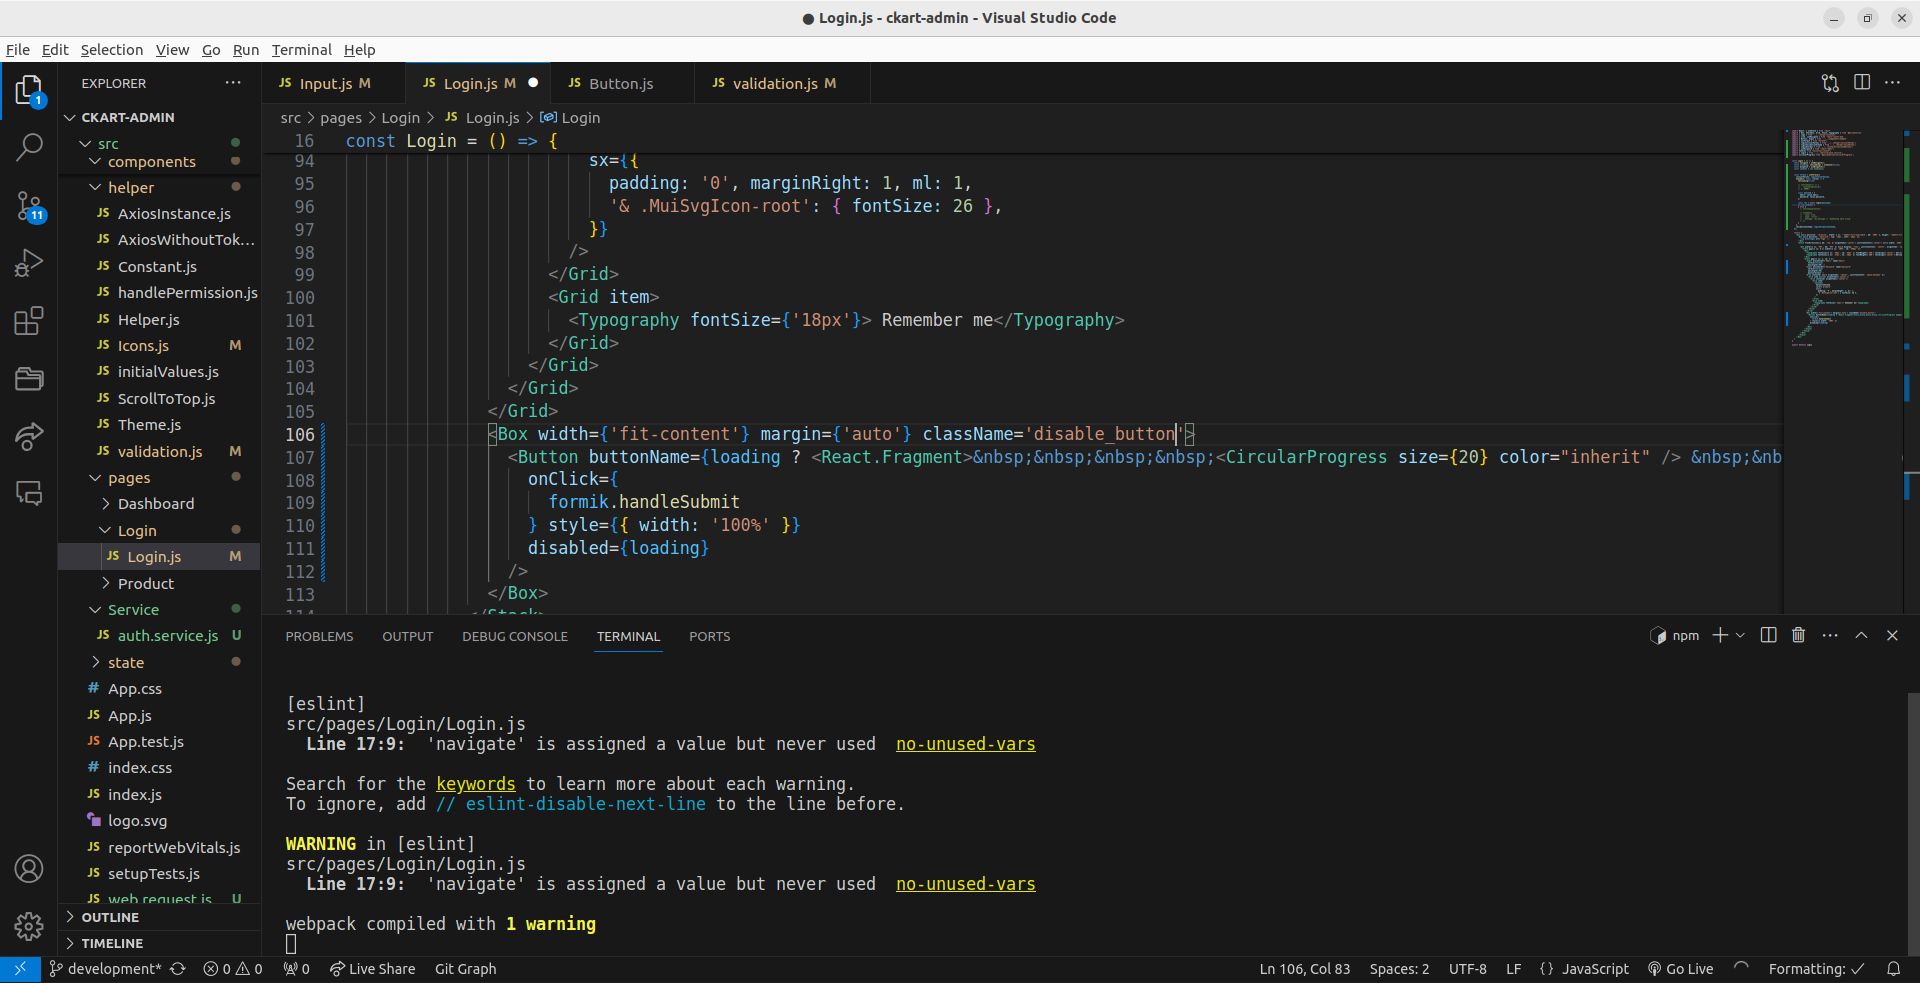Open Accounts icon in activity bar
Screen dimensions: 1920x983
pos(29,869)
